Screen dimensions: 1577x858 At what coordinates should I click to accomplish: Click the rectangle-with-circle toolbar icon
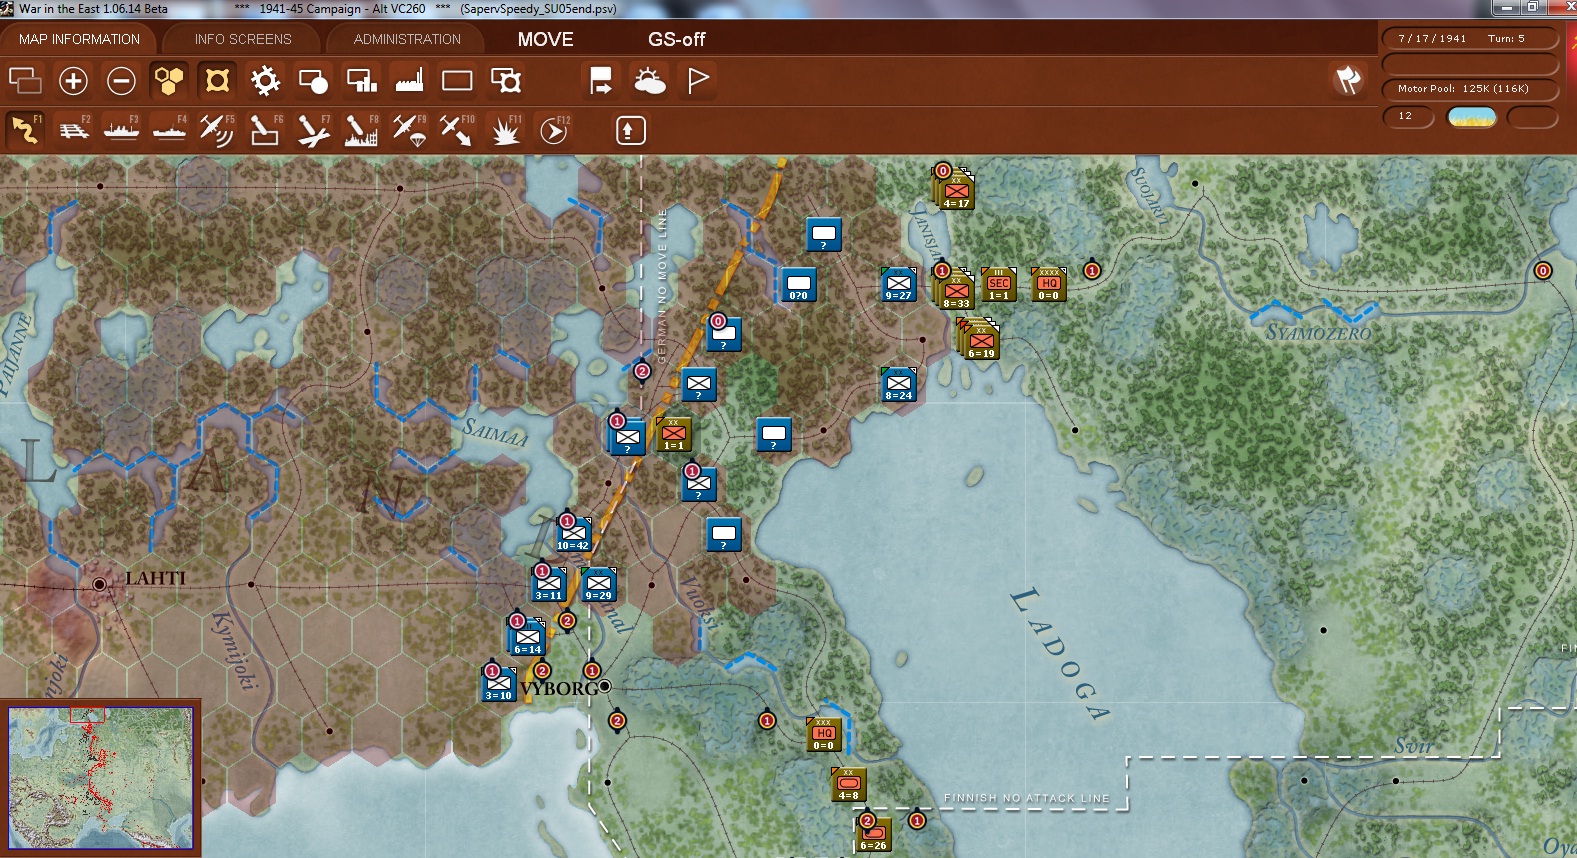click(313, 81)
